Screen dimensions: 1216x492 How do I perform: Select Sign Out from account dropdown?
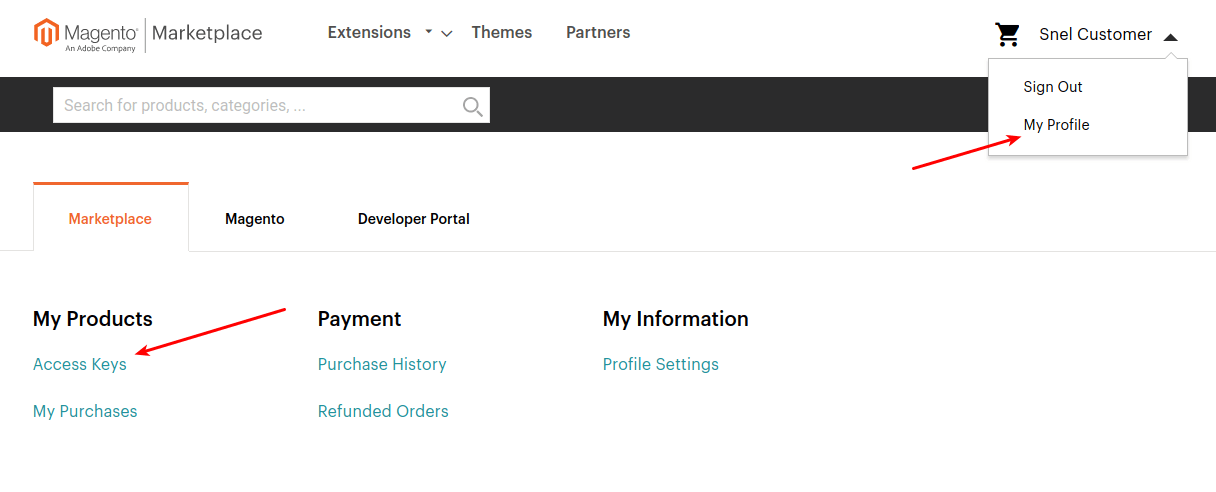1053,87
